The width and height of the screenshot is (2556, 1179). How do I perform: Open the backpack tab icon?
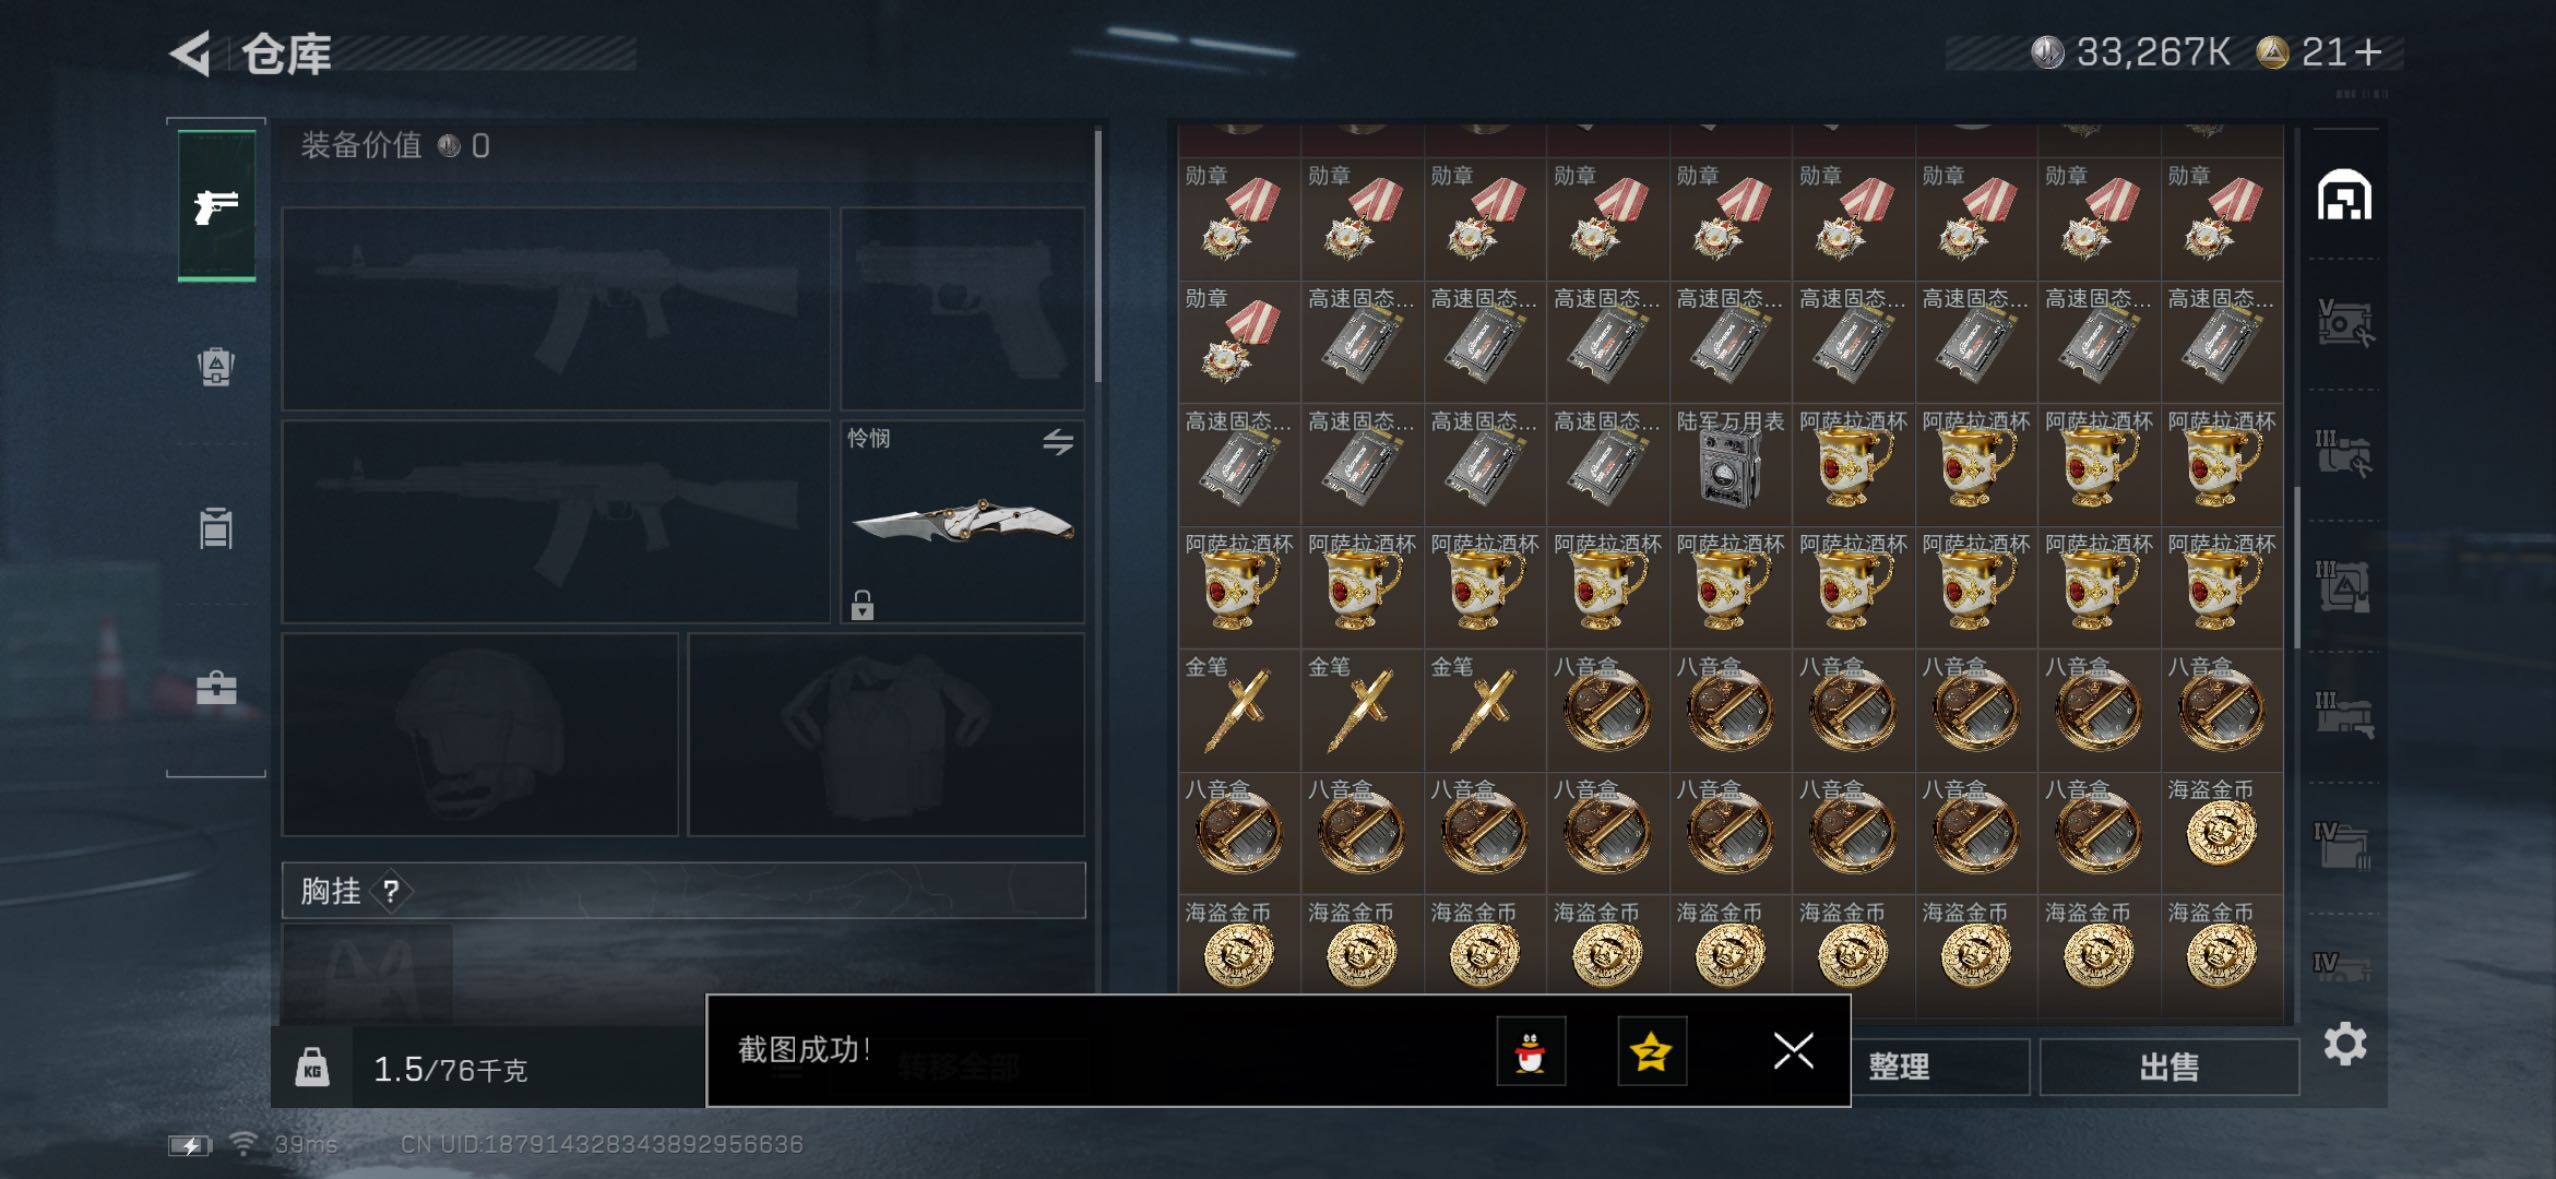[x=216, y=366]
